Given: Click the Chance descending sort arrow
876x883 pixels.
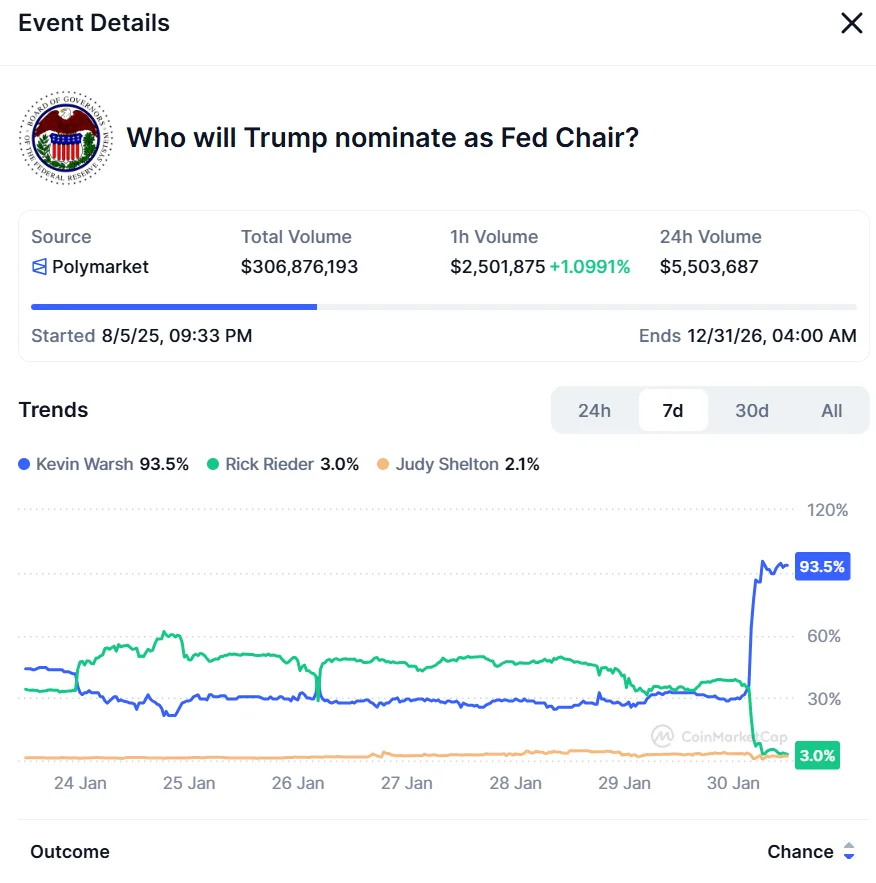Looking at the screenshot, I should click(x=850, y=857).
